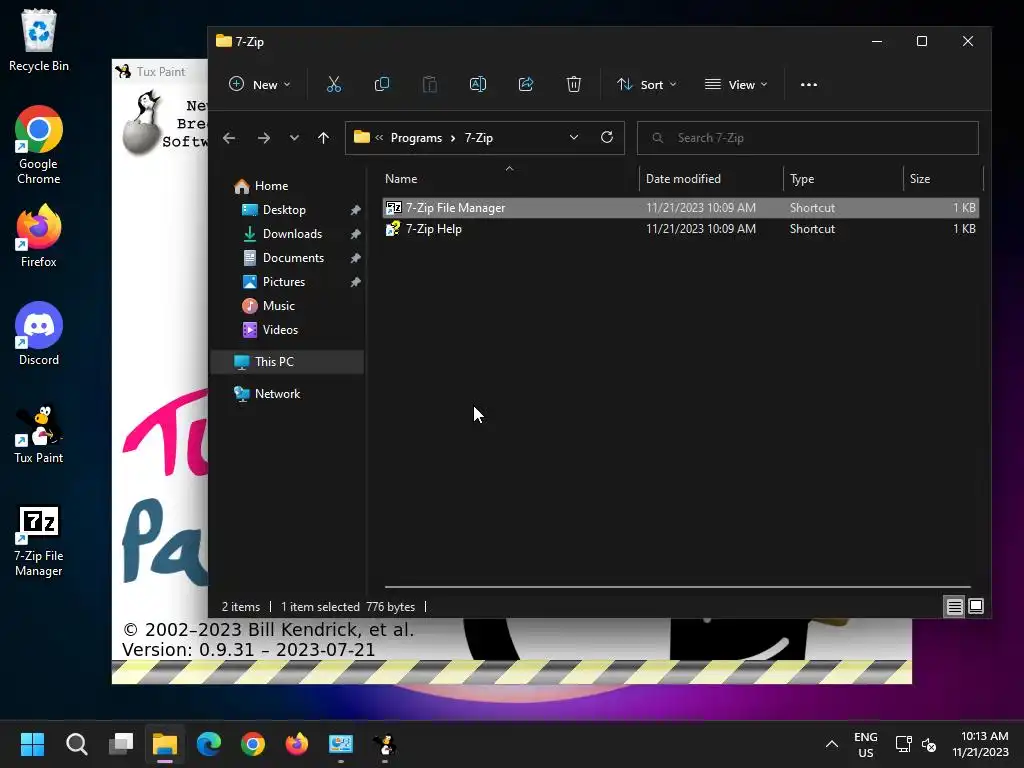Image resolution: width=1024 pixels, height=768 pixels.
Task: Click the double-chevron before Programs in address bar
Action: tap(379, 137)
